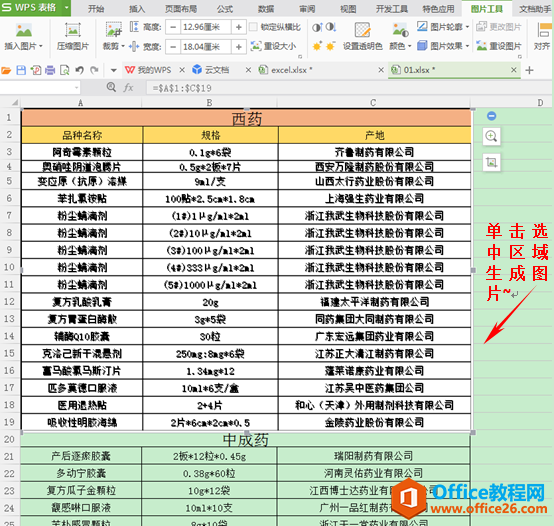Click the Open folder icon in quick toolbar
This screenshot has height=526, width=554.
click(x=6, y=70)
